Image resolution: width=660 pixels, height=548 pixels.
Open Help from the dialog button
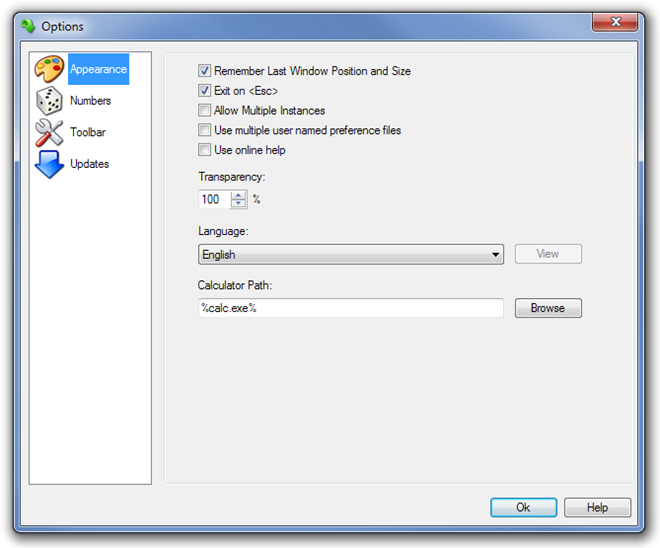click(597, 508)
